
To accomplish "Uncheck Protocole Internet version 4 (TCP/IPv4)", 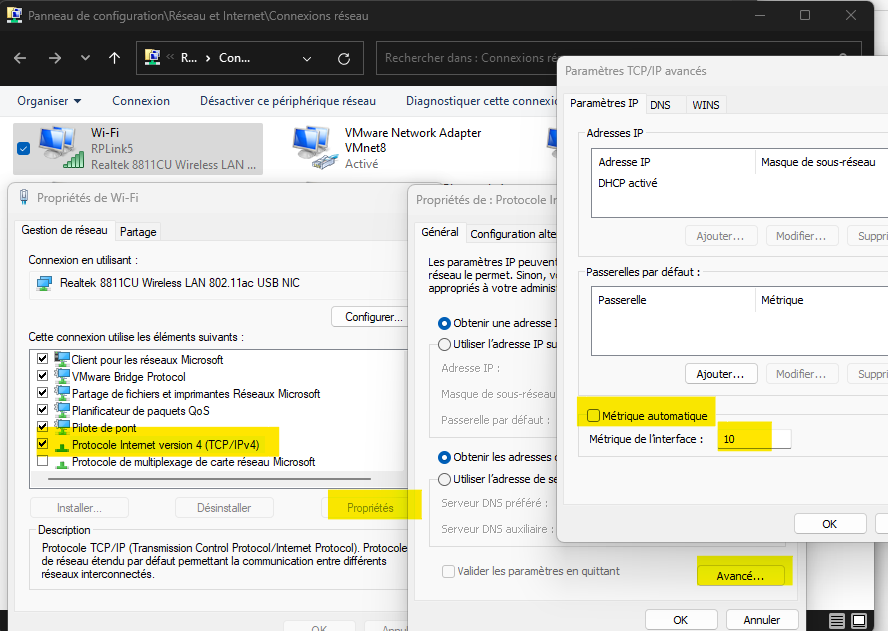I will coord(42,444).
